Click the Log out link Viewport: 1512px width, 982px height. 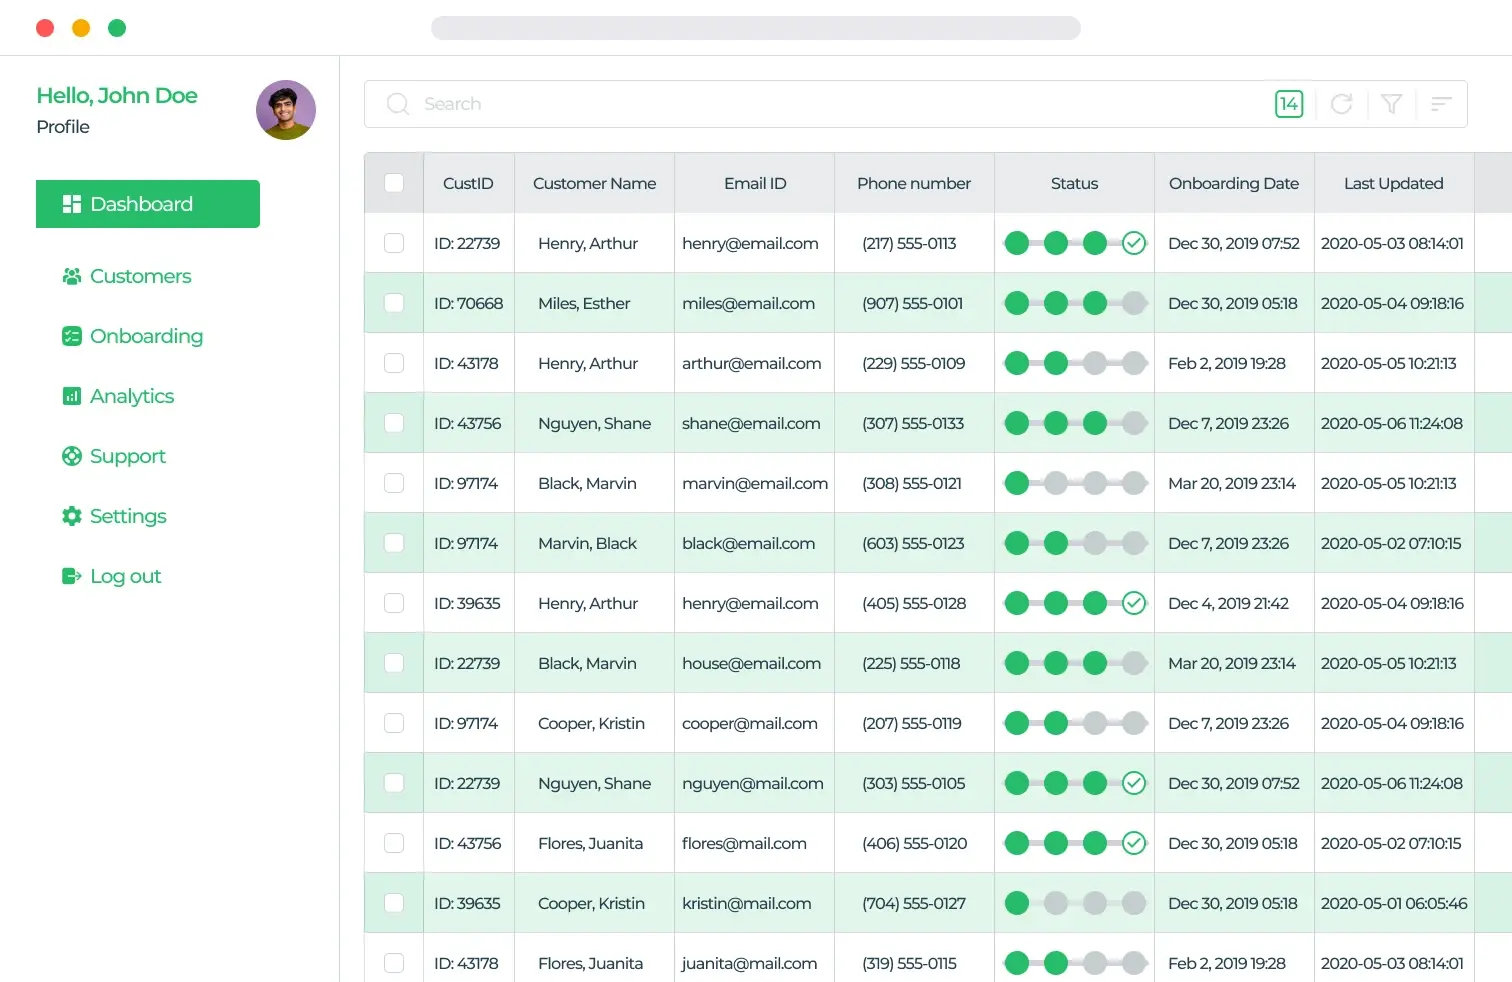pos(125,576)
